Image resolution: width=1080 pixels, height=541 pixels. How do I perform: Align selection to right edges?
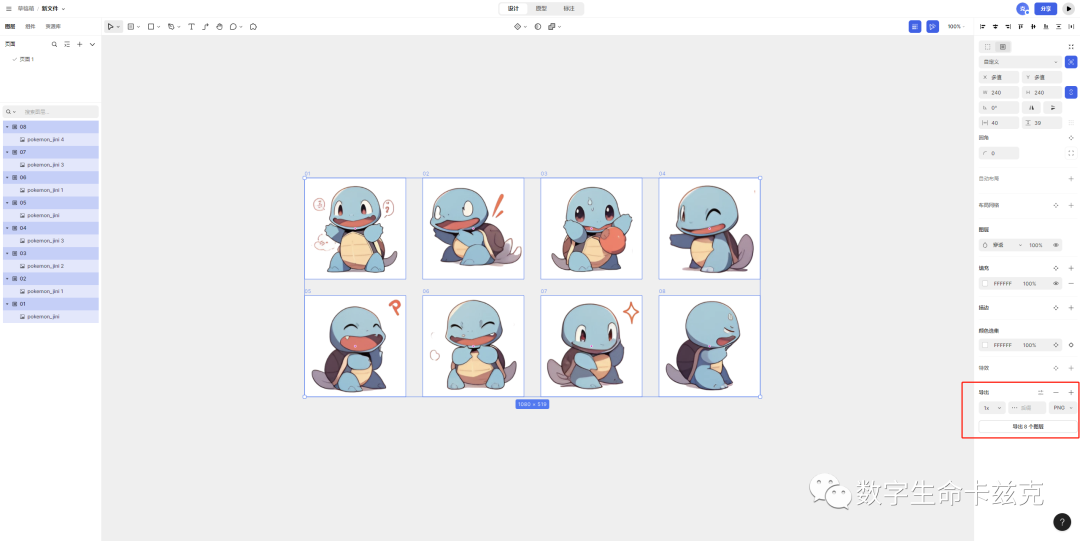(x=1008, y=27)
